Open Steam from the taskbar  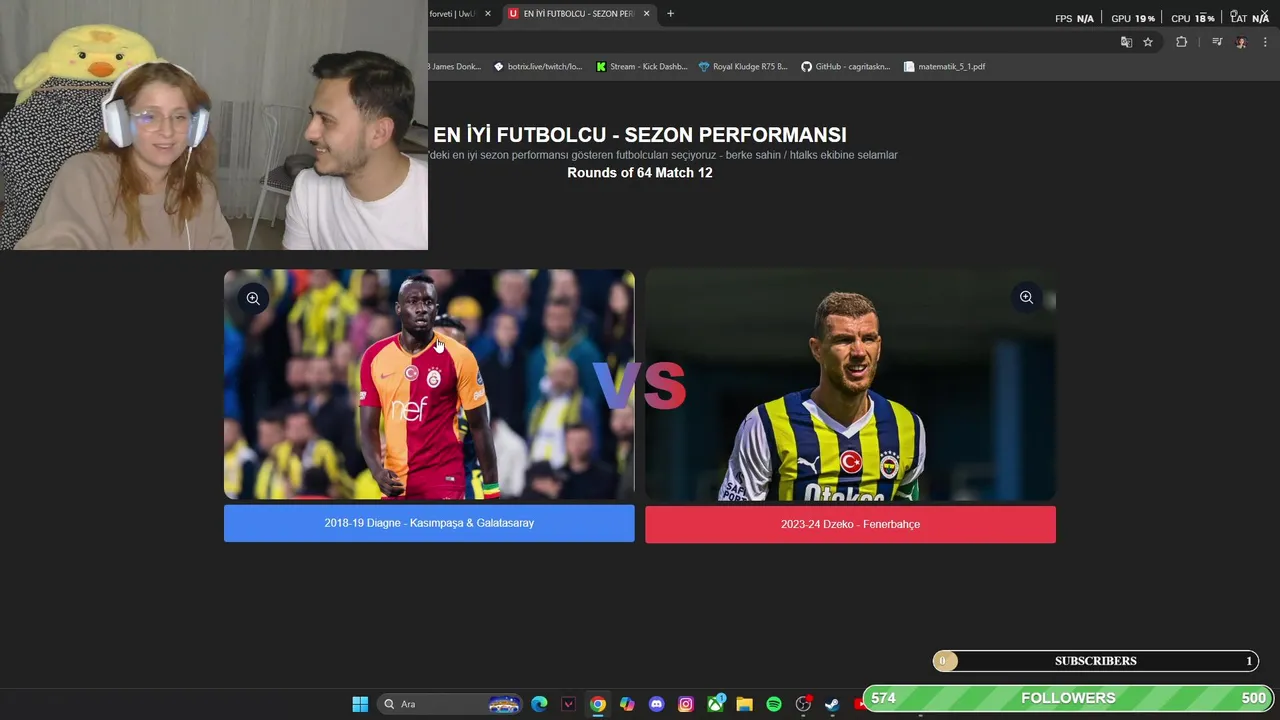[832, 704]
